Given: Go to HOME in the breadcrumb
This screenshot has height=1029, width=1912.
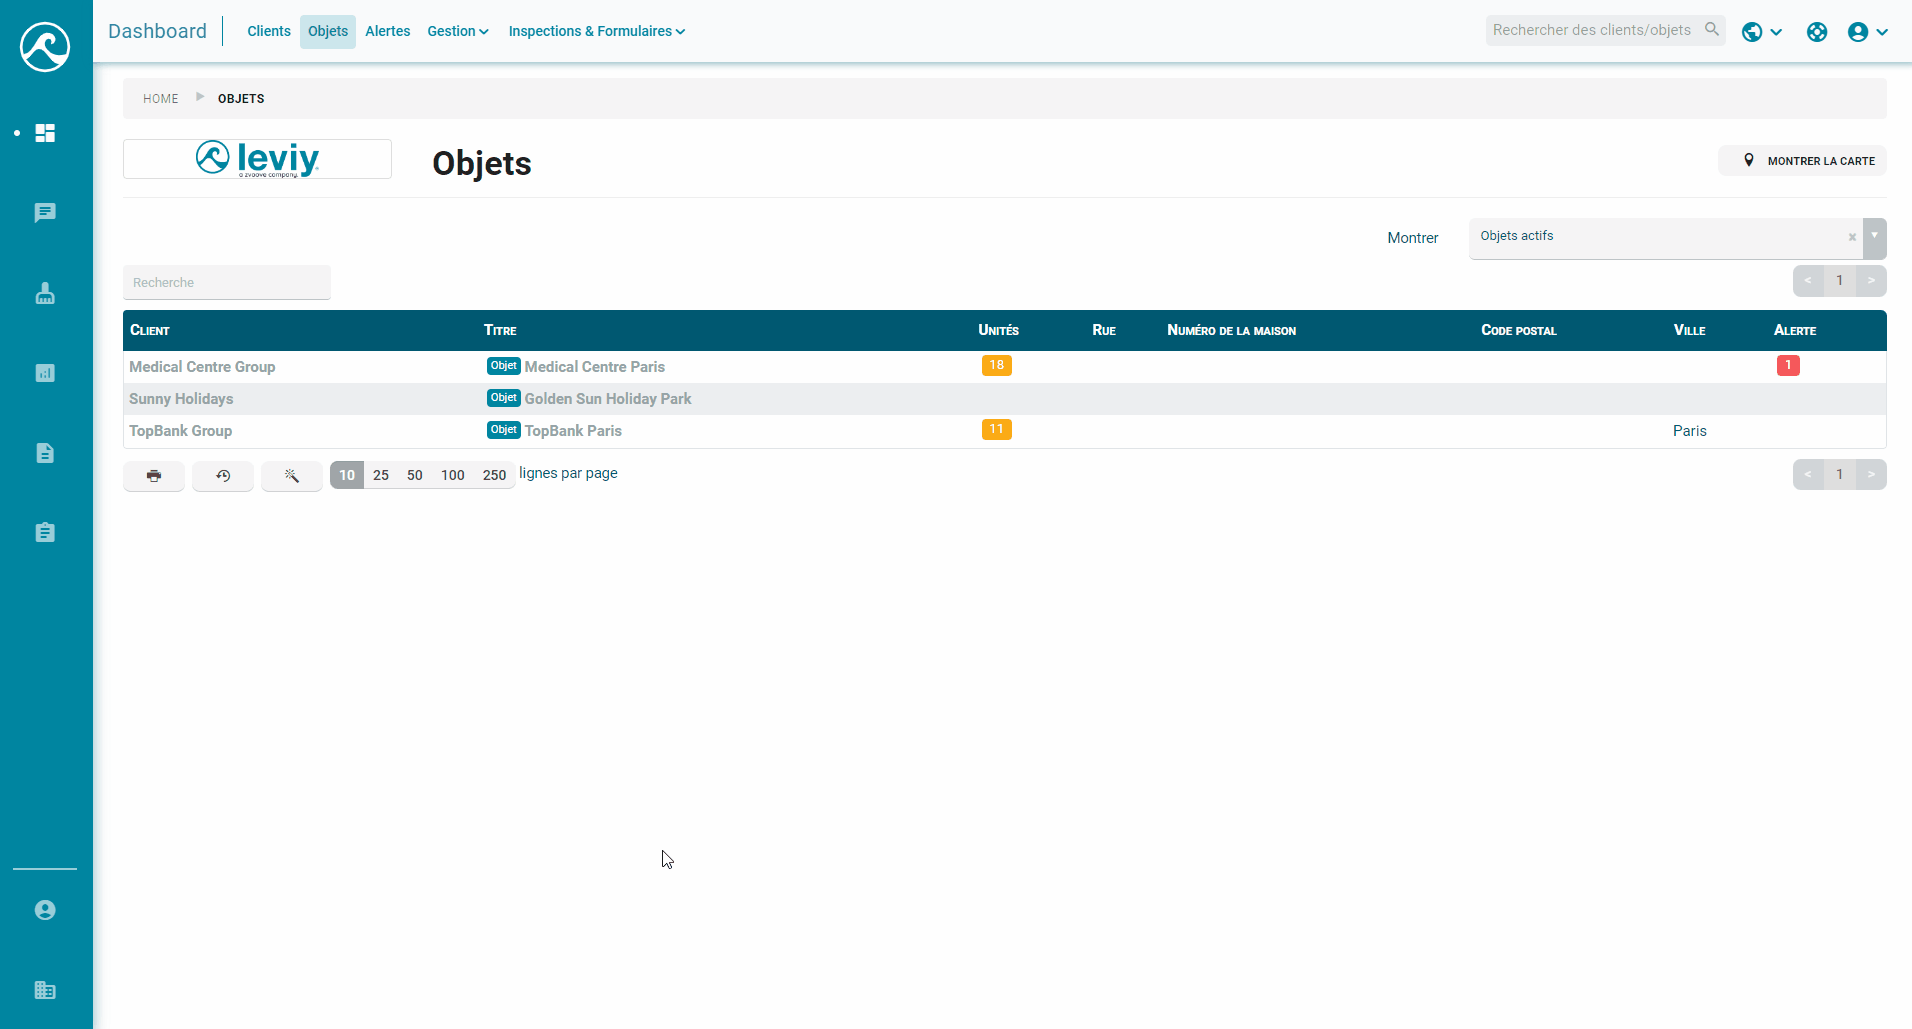Looking at the screenshot, I should [x=161, y=99].
